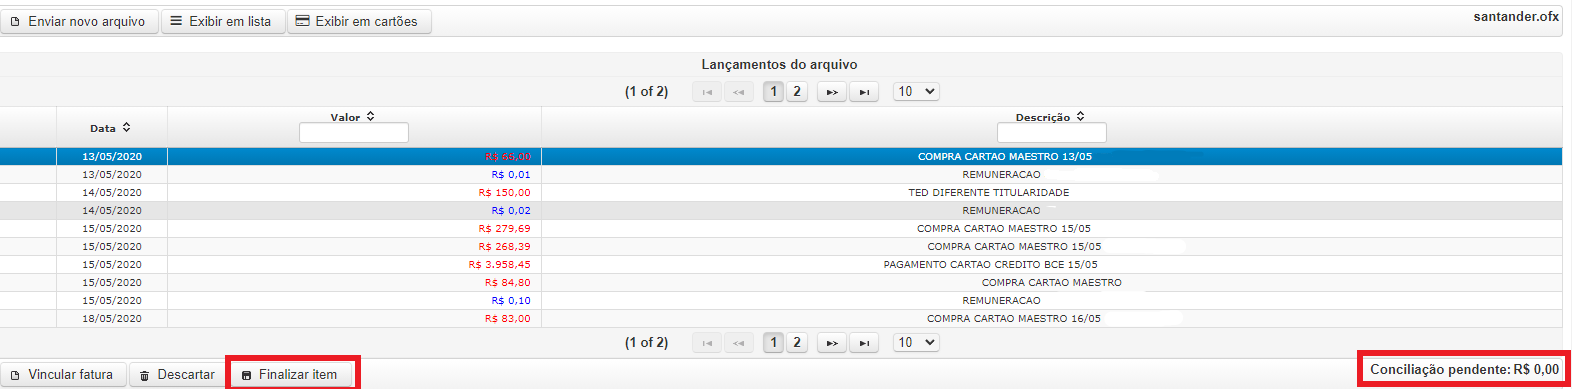Sort the Valor column with its sort icon
The width and height of the screenshot is (1572, 389).
[371, 117]
